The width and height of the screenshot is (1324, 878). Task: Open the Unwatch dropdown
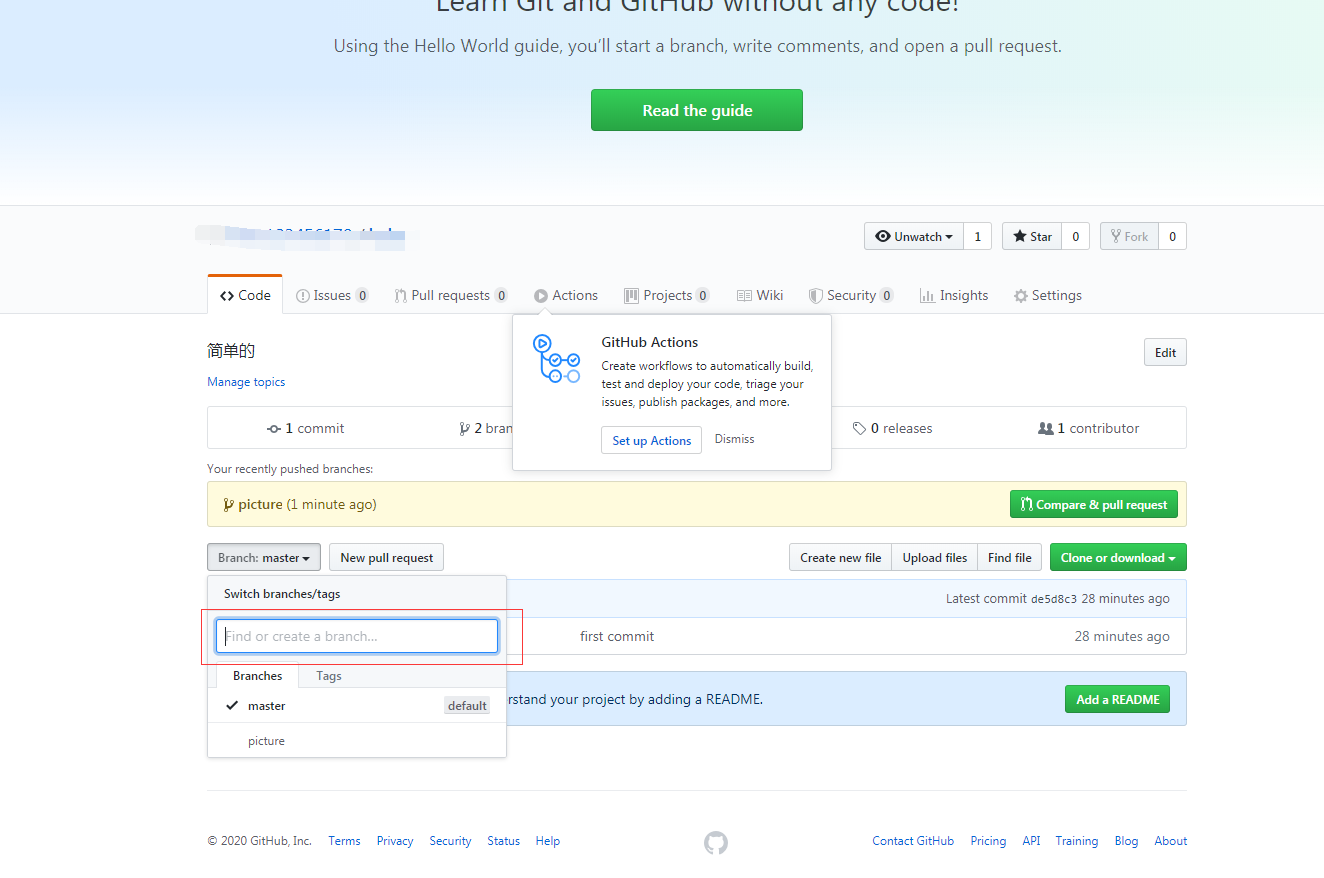point(914,236)
